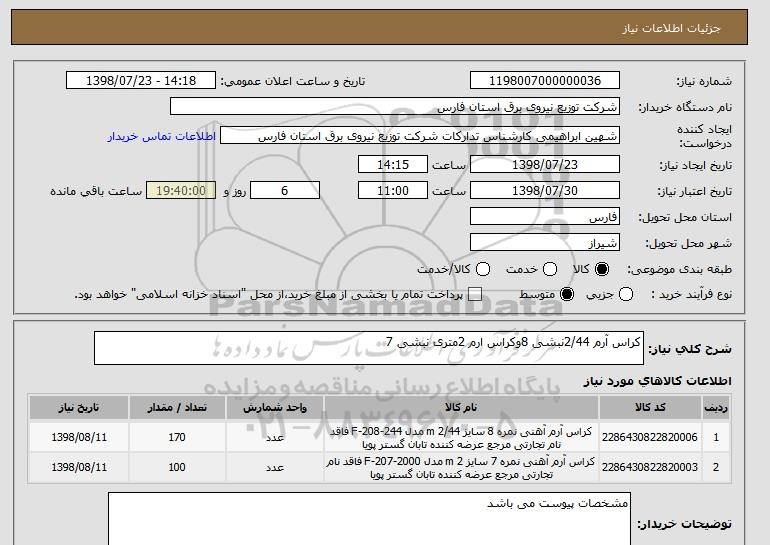Click item code 2286430822820006

[x=650, y=437]
